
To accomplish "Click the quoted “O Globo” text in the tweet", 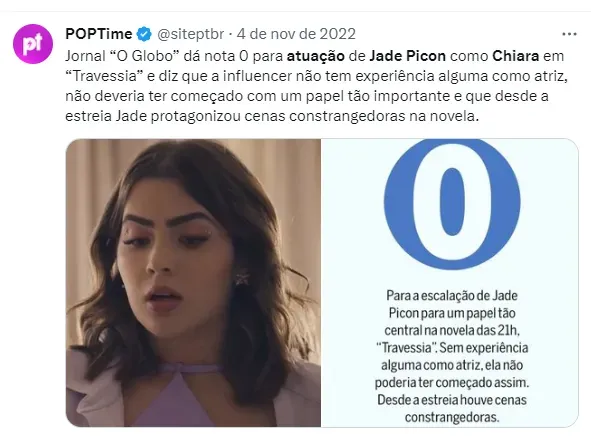I will [144, 56].
